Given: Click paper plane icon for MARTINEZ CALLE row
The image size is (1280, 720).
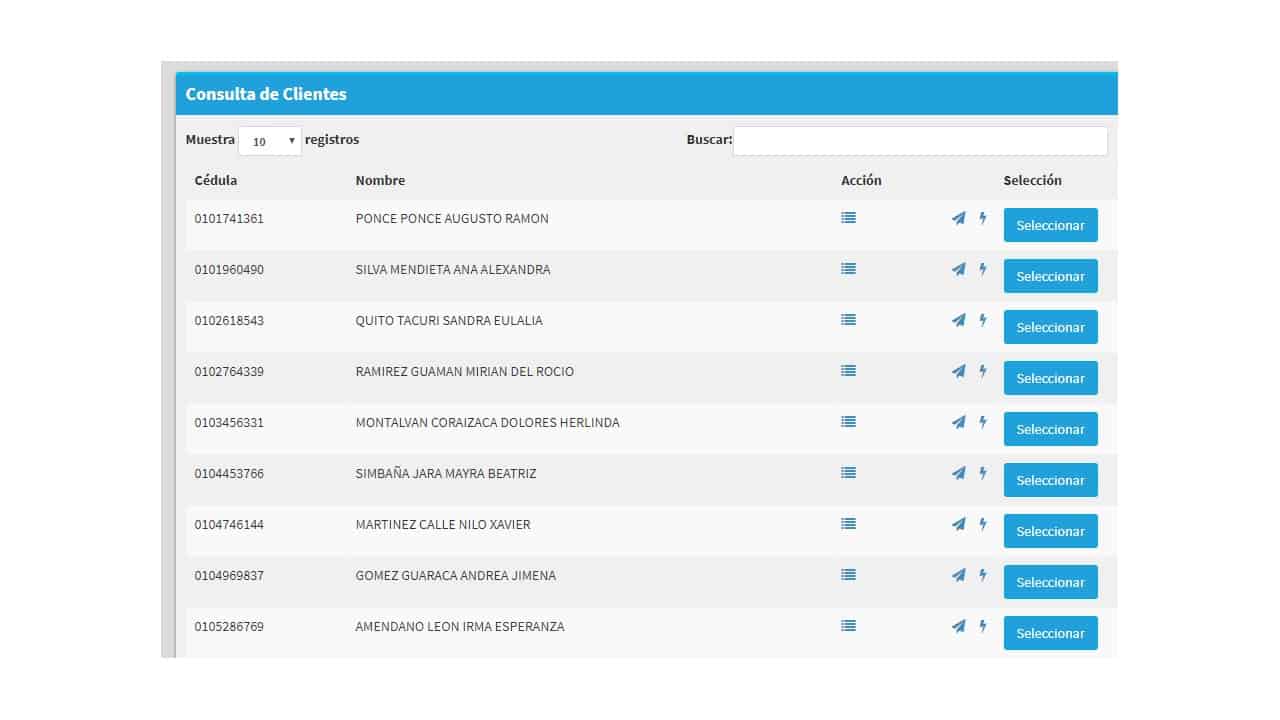Looking at the screenshot, I should pyautogui.click(x=958, y=524).
